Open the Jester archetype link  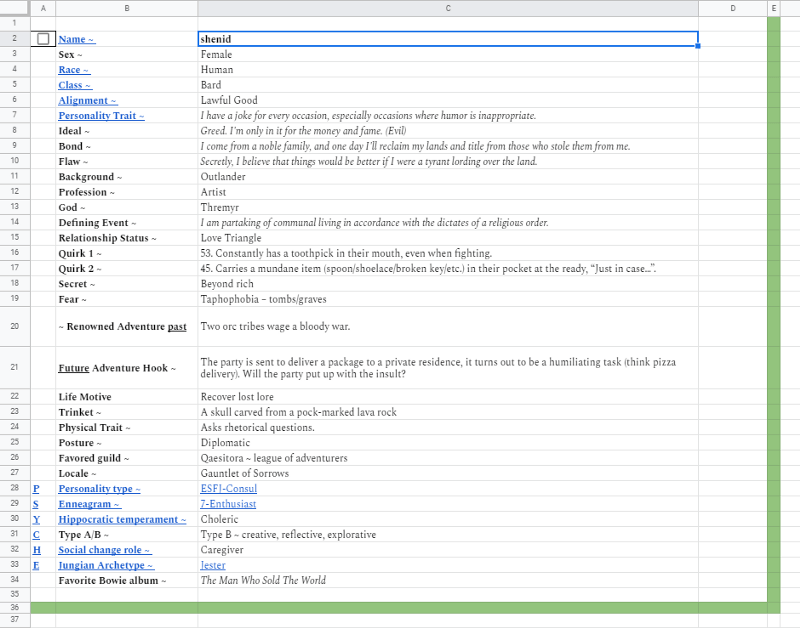(x=213, y=565)
